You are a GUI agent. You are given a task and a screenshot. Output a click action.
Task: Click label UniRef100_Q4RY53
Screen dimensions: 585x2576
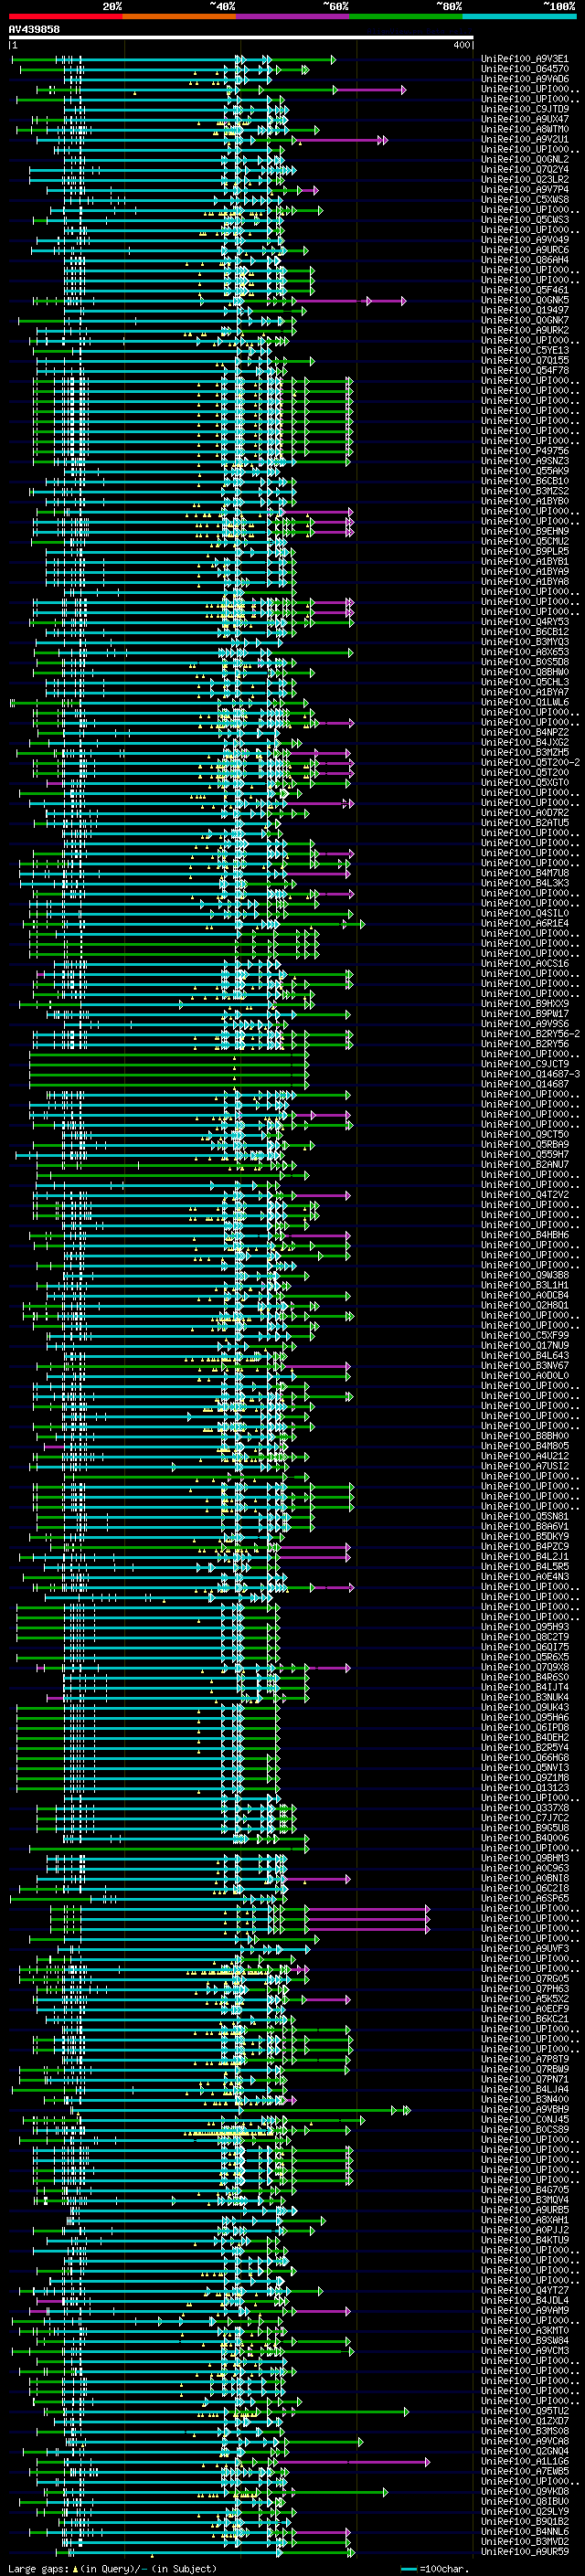click(x=525, y=622)
